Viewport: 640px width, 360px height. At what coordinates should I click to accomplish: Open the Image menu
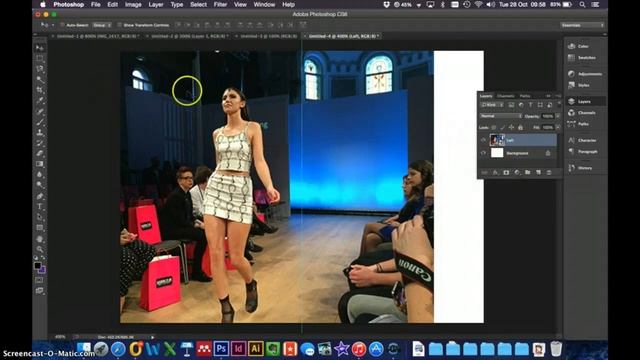click(x=133, y=4)
